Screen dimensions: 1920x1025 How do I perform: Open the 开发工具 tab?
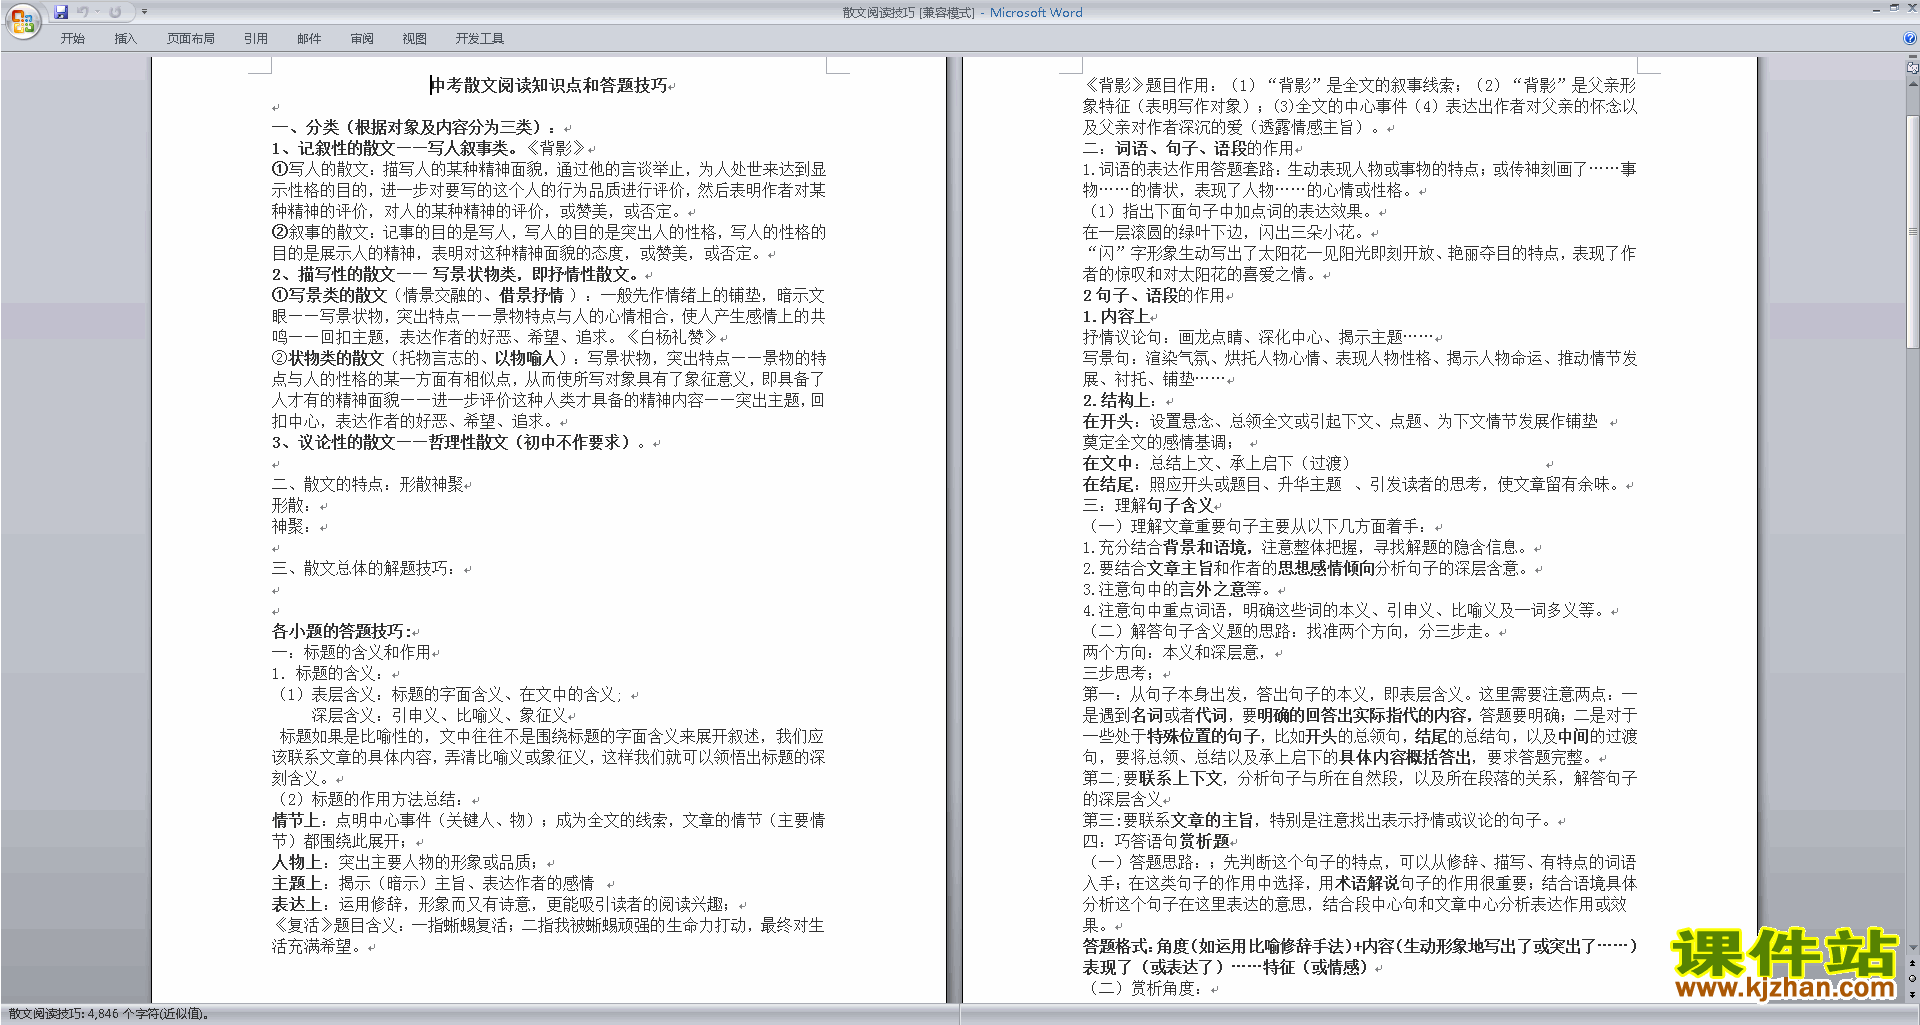tap(480, 39)
